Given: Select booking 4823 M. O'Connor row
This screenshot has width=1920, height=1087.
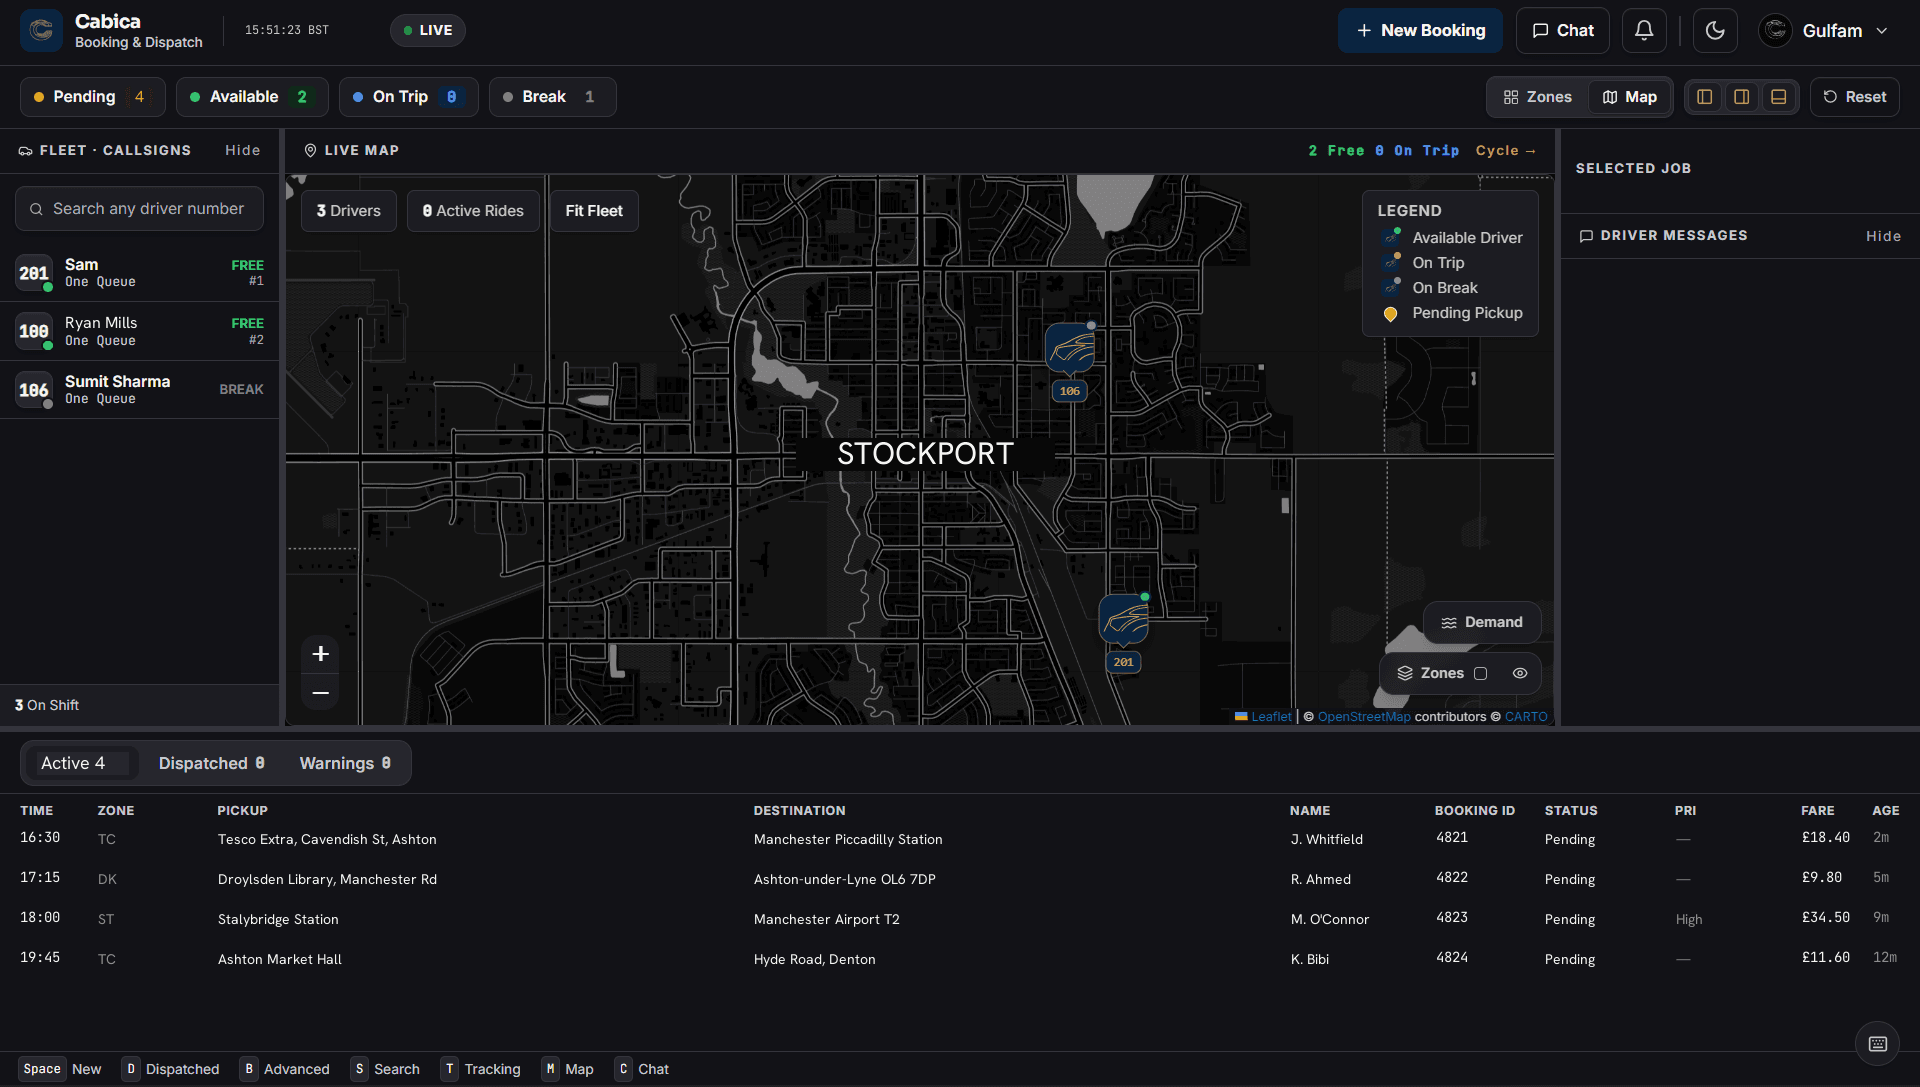Looking at the screenshot, I should [960, 919].
